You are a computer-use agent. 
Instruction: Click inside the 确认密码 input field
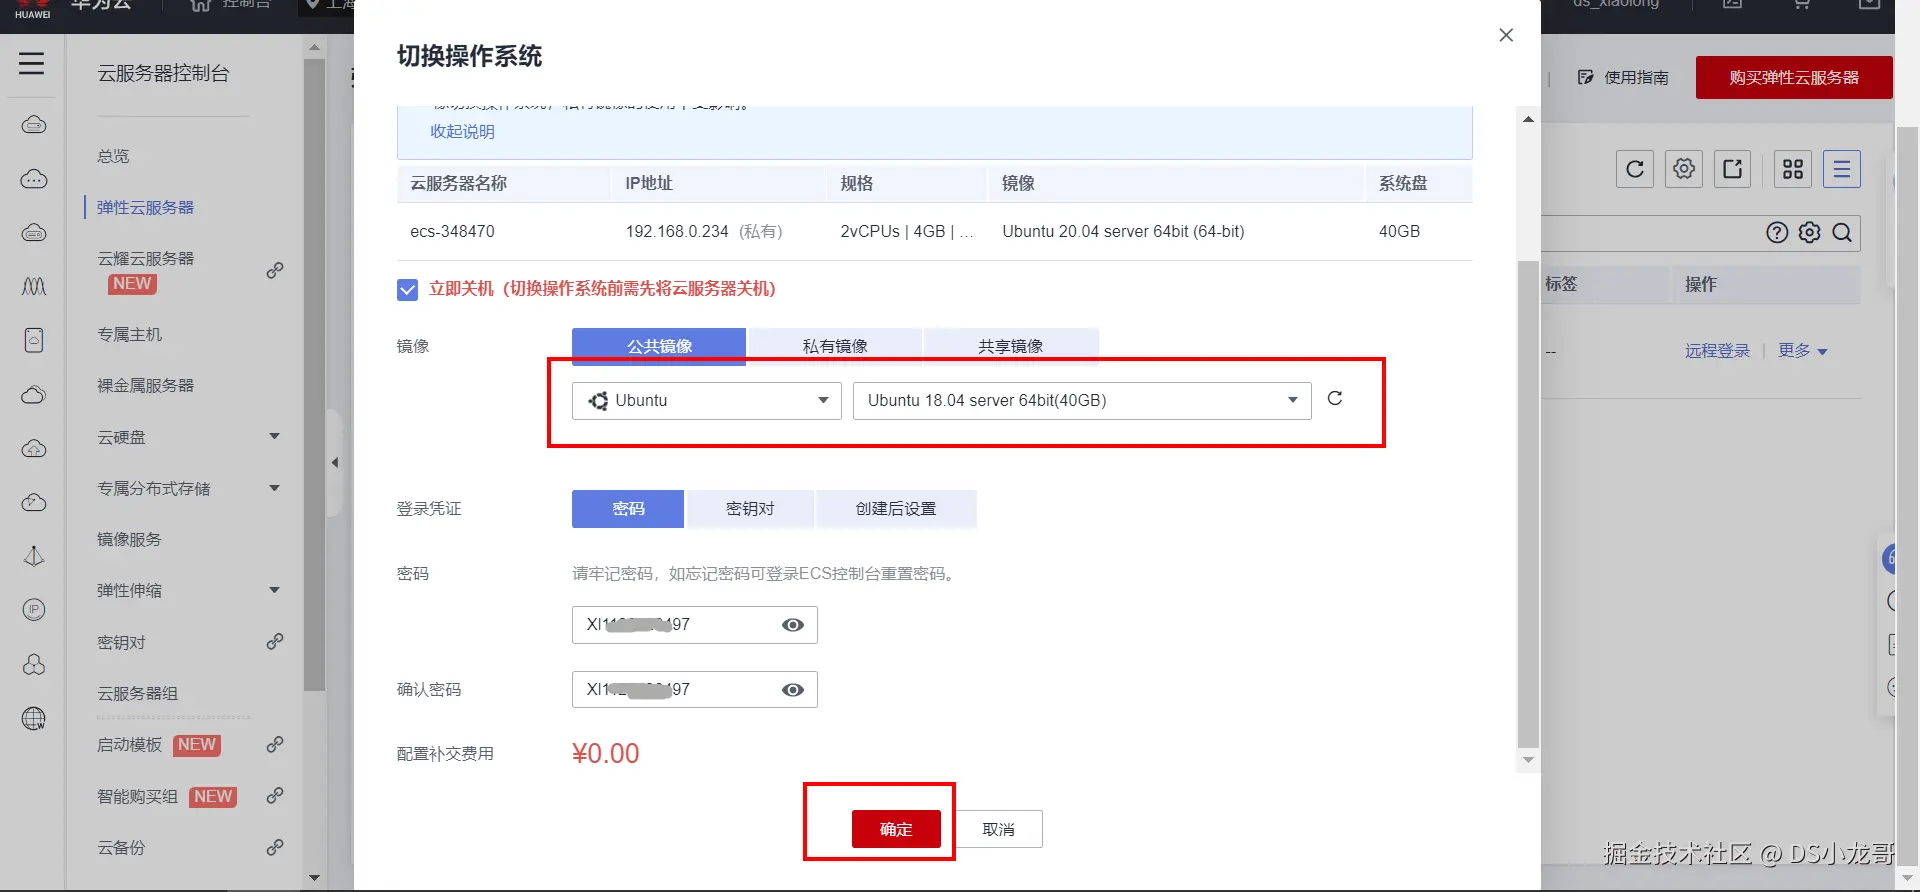pyautogui.click(x=694, y=690)
